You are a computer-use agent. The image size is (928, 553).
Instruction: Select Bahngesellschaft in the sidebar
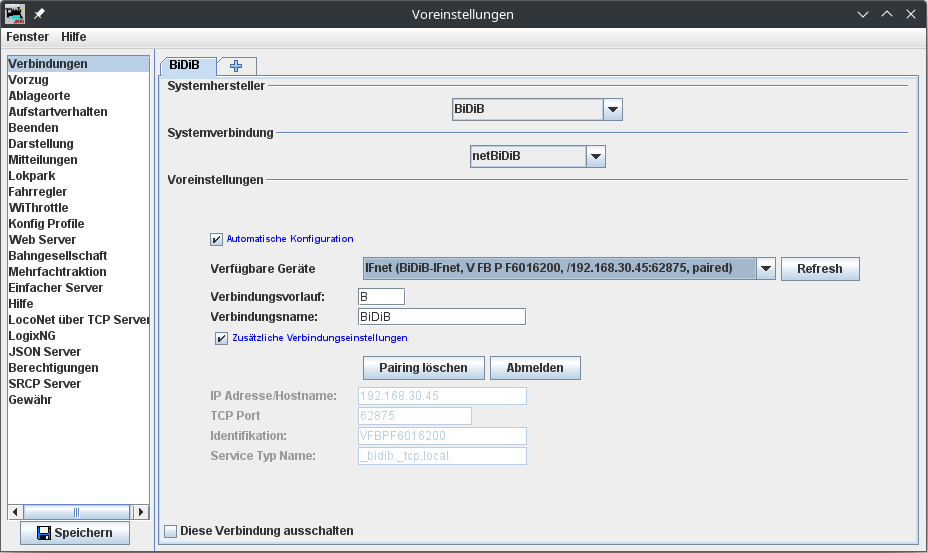(78, 256)
